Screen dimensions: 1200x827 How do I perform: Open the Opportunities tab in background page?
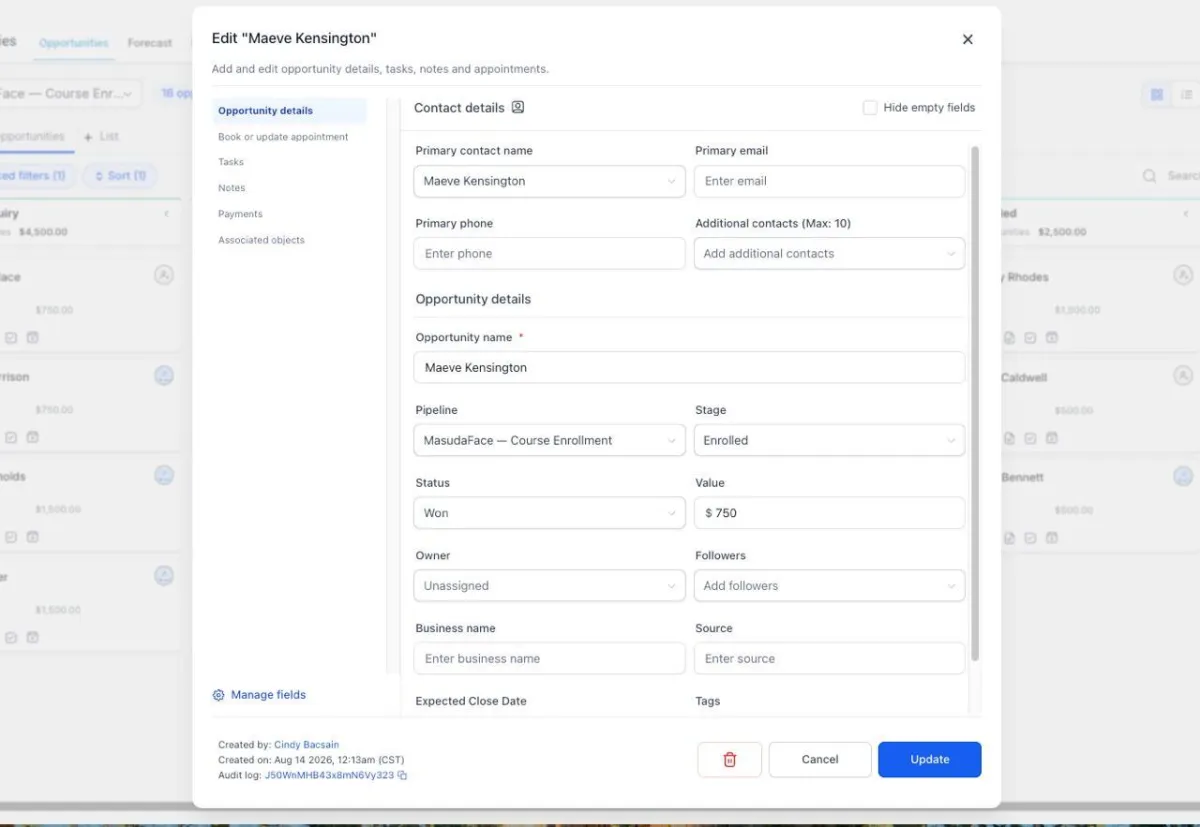tap(73, 43)
